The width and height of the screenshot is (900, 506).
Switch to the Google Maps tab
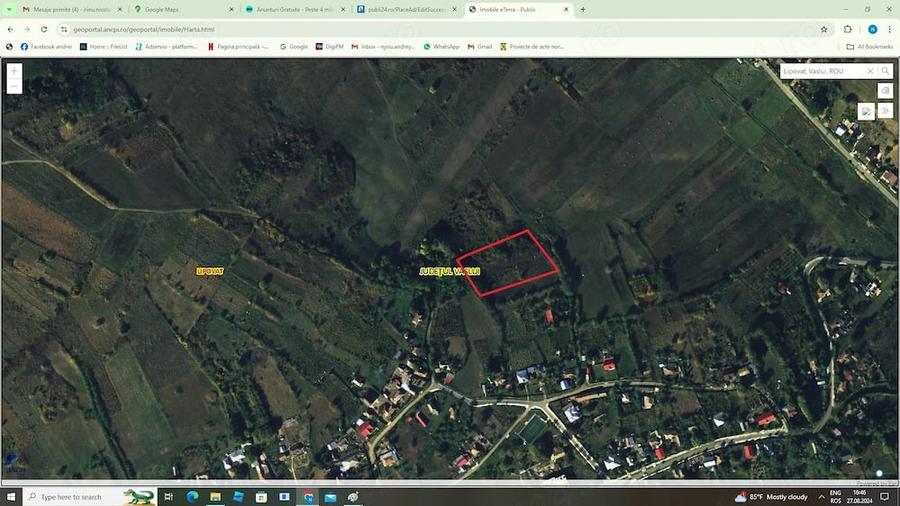pos(183,10)
